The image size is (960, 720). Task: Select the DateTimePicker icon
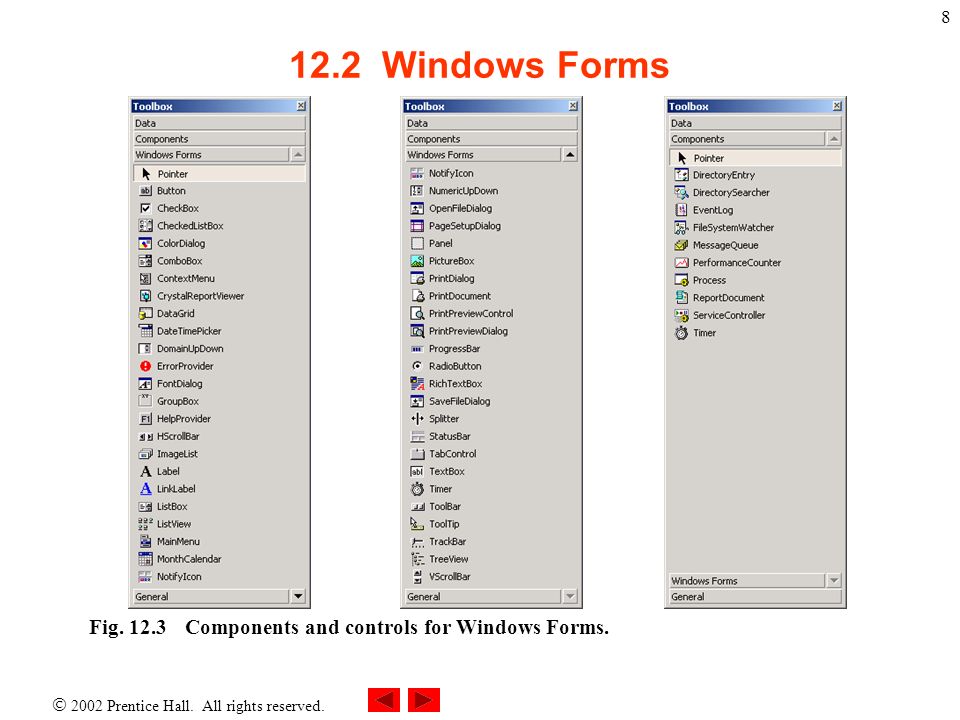145,331
